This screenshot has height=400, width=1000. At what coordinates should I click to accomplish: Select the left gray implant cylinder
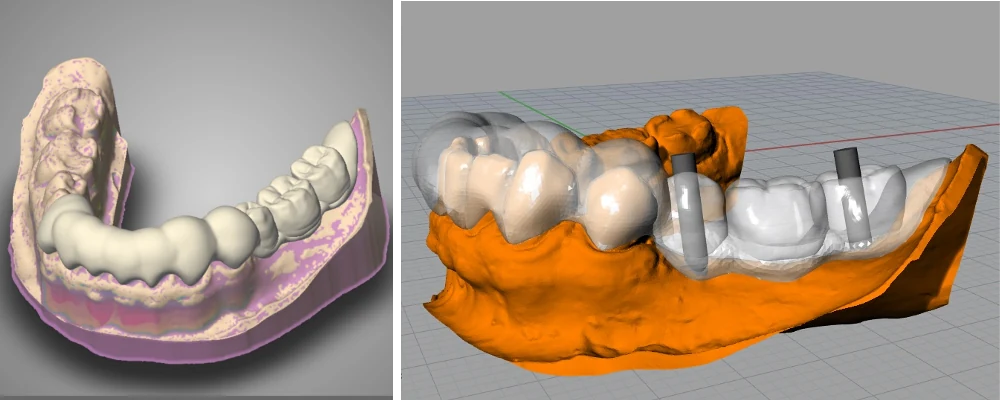[690, 214]
